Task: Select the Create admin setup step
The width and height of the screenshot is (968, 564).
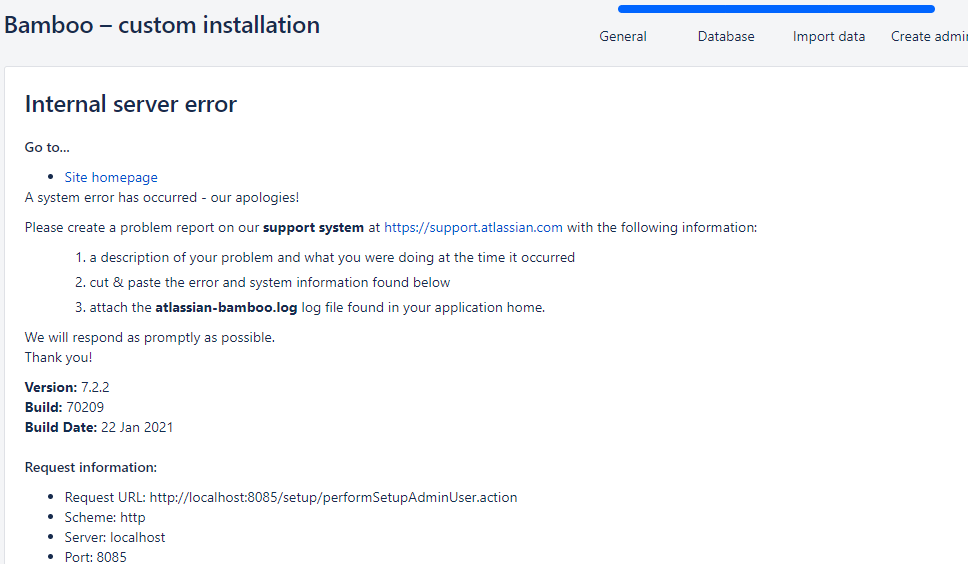Action: click(929, 36)
